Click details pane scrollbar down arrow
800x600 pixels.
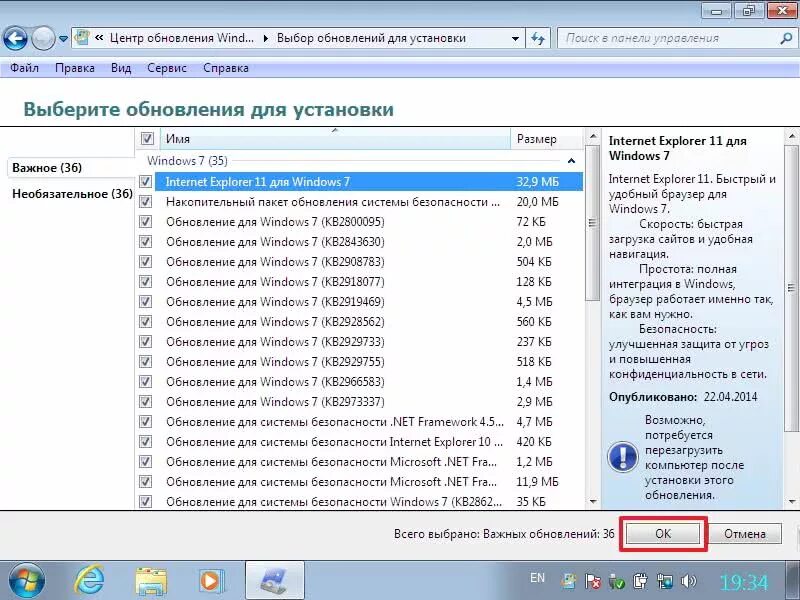click(x=791, y=502)
